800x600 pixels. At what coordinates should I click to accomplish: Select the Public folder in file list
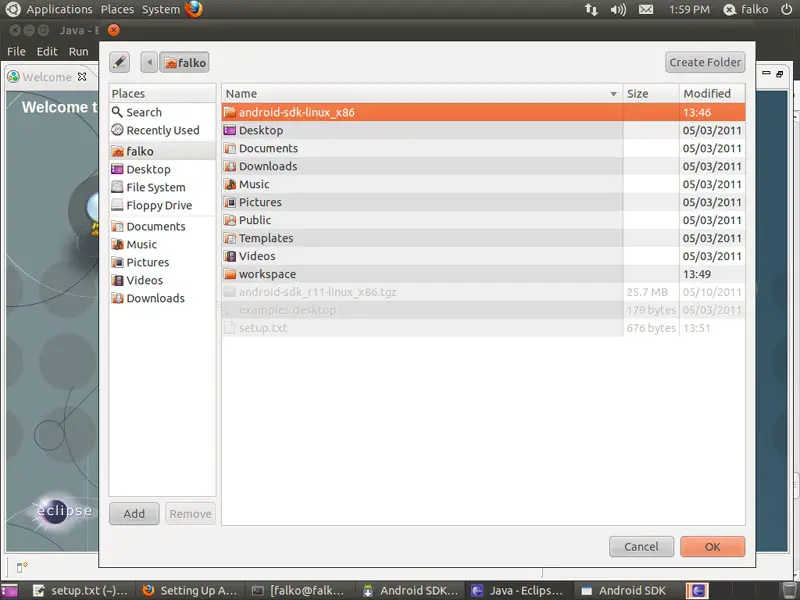[483, 220]
